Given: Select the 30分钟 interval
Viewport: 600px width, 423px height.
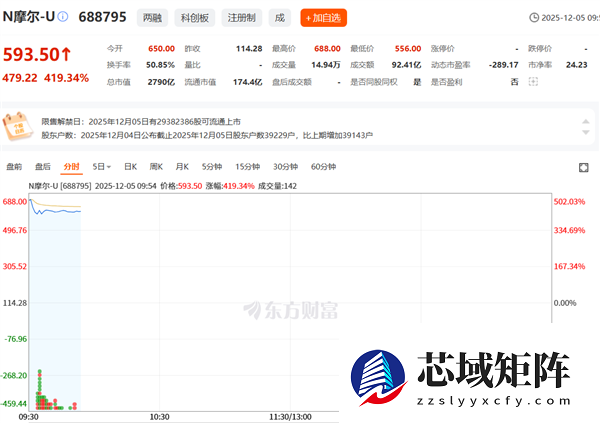Looking at the screenshot, I should (285, 167).
